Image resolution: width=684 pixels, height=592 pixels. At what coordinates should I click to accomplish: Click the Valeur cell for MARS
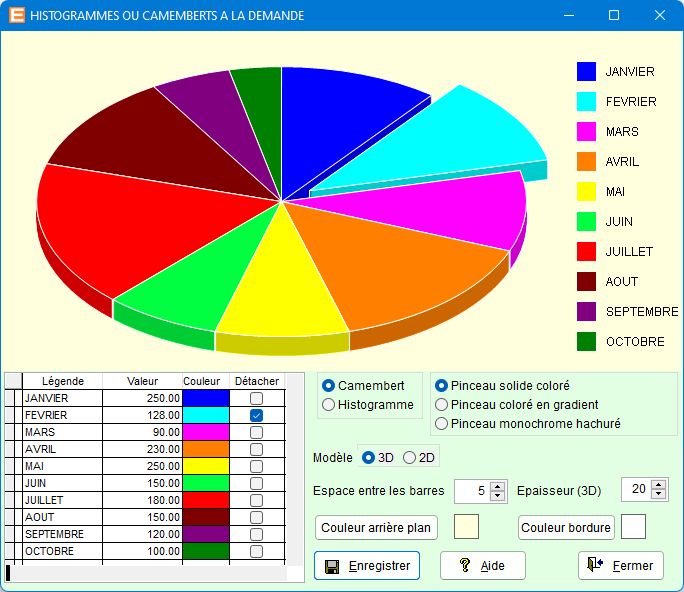(143, 432)
